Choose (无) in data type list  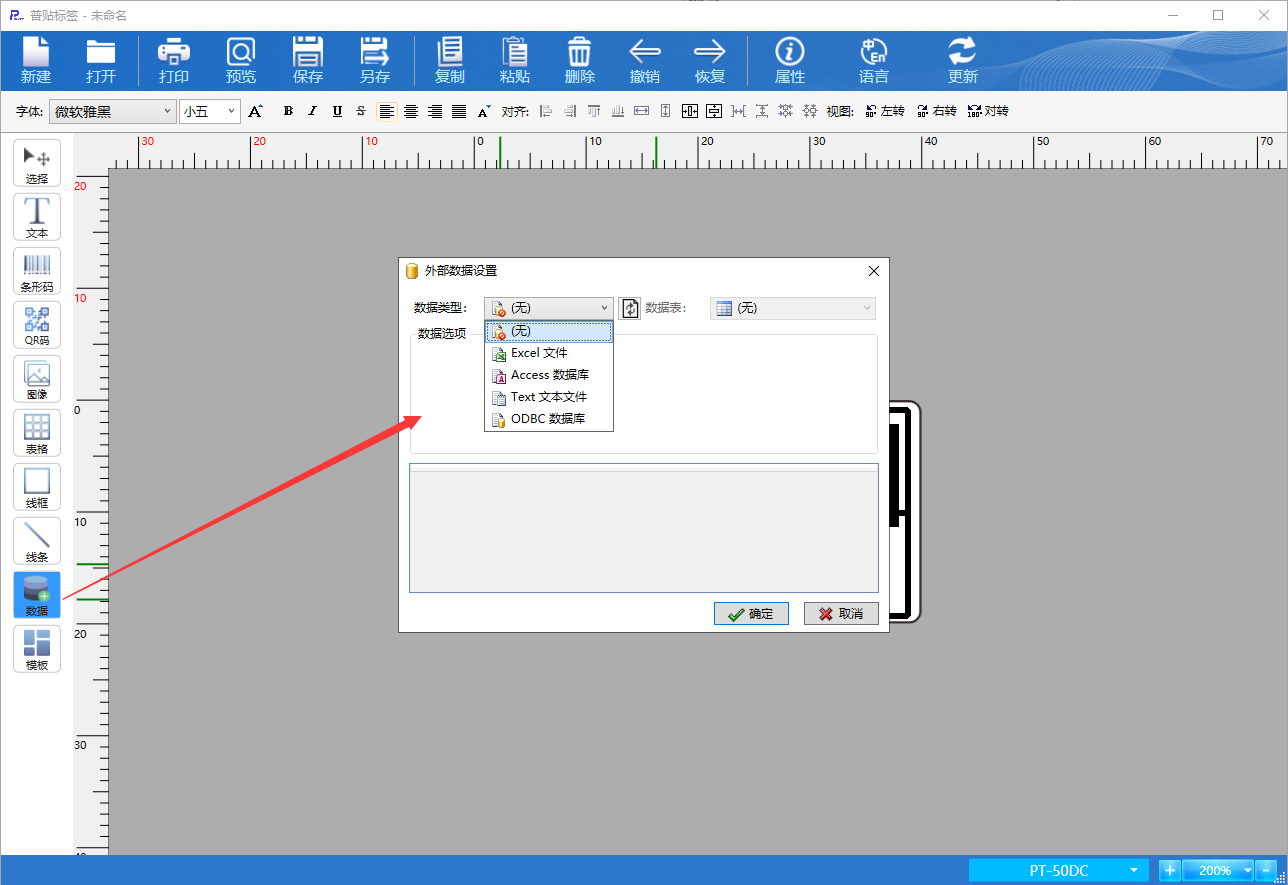point(549,331)
